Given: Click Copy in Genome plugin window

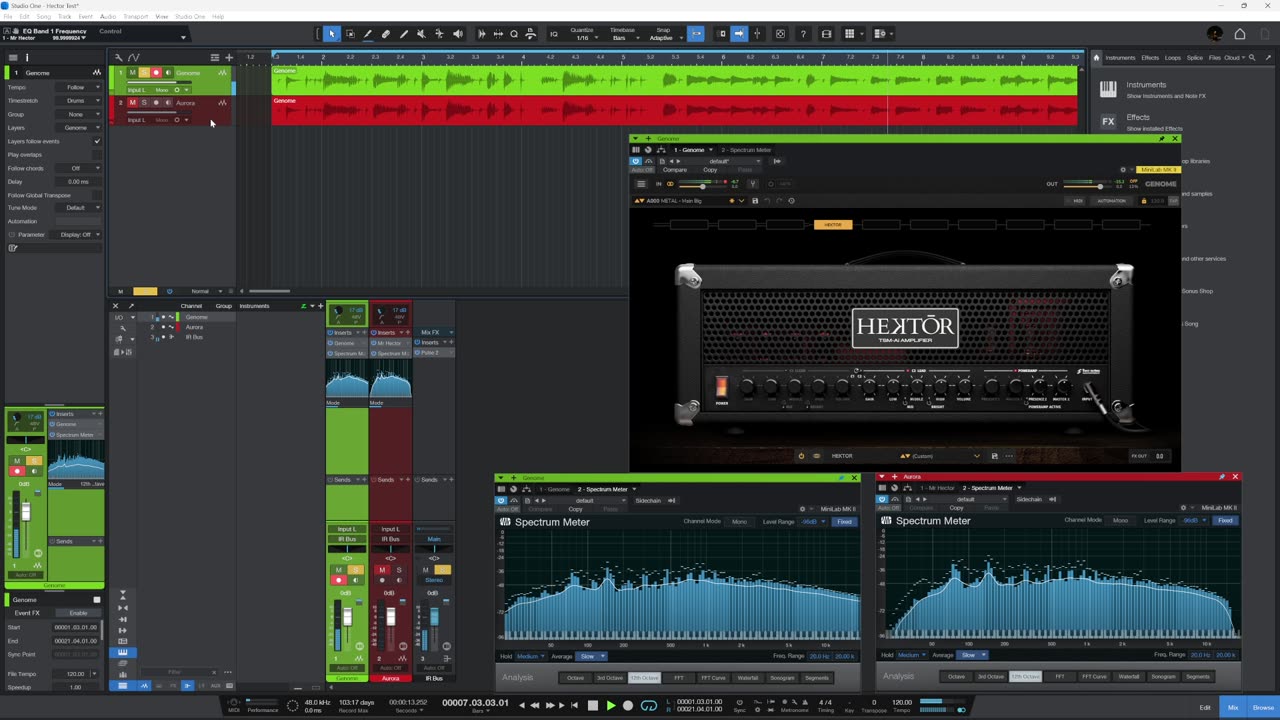Looking at the screenshot, I should [709, 170].
